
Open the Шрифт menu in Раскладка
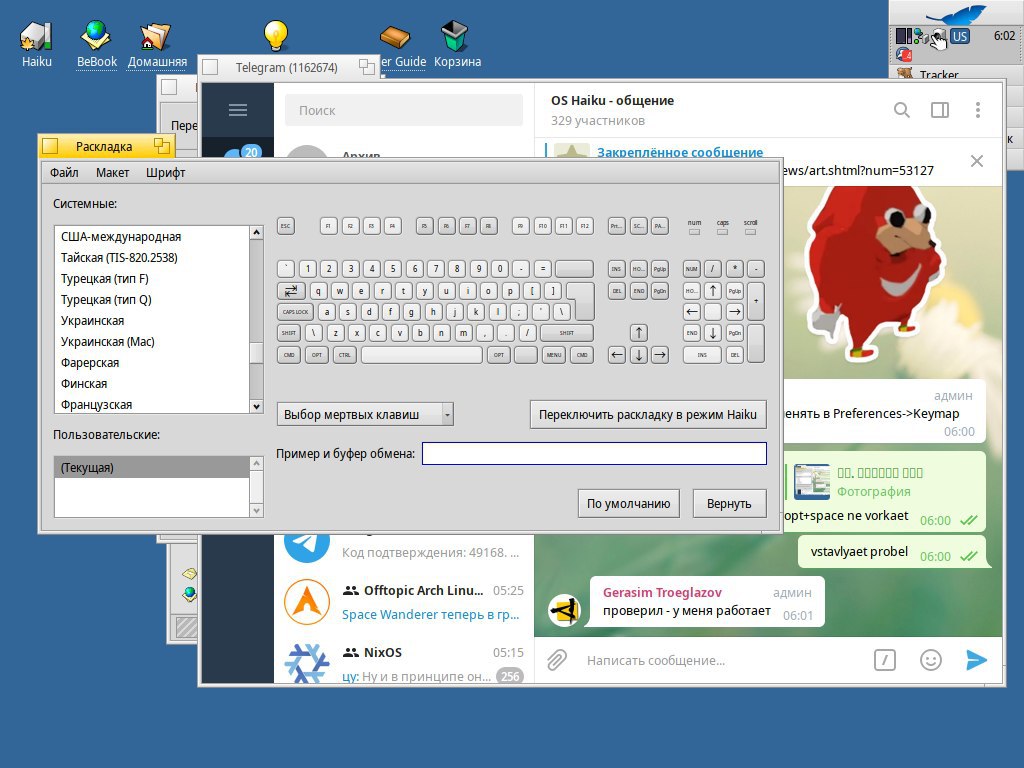click(x=165, y=172)
